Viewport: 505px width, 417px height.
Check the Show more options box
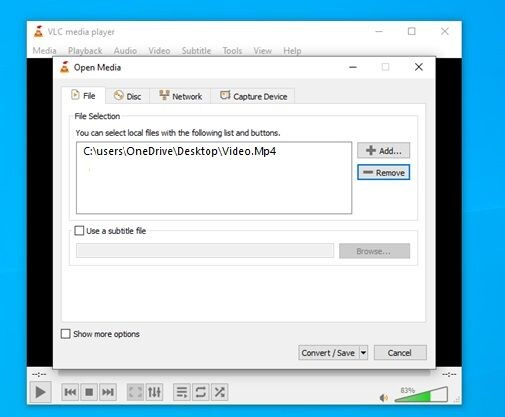pos(66,334)
